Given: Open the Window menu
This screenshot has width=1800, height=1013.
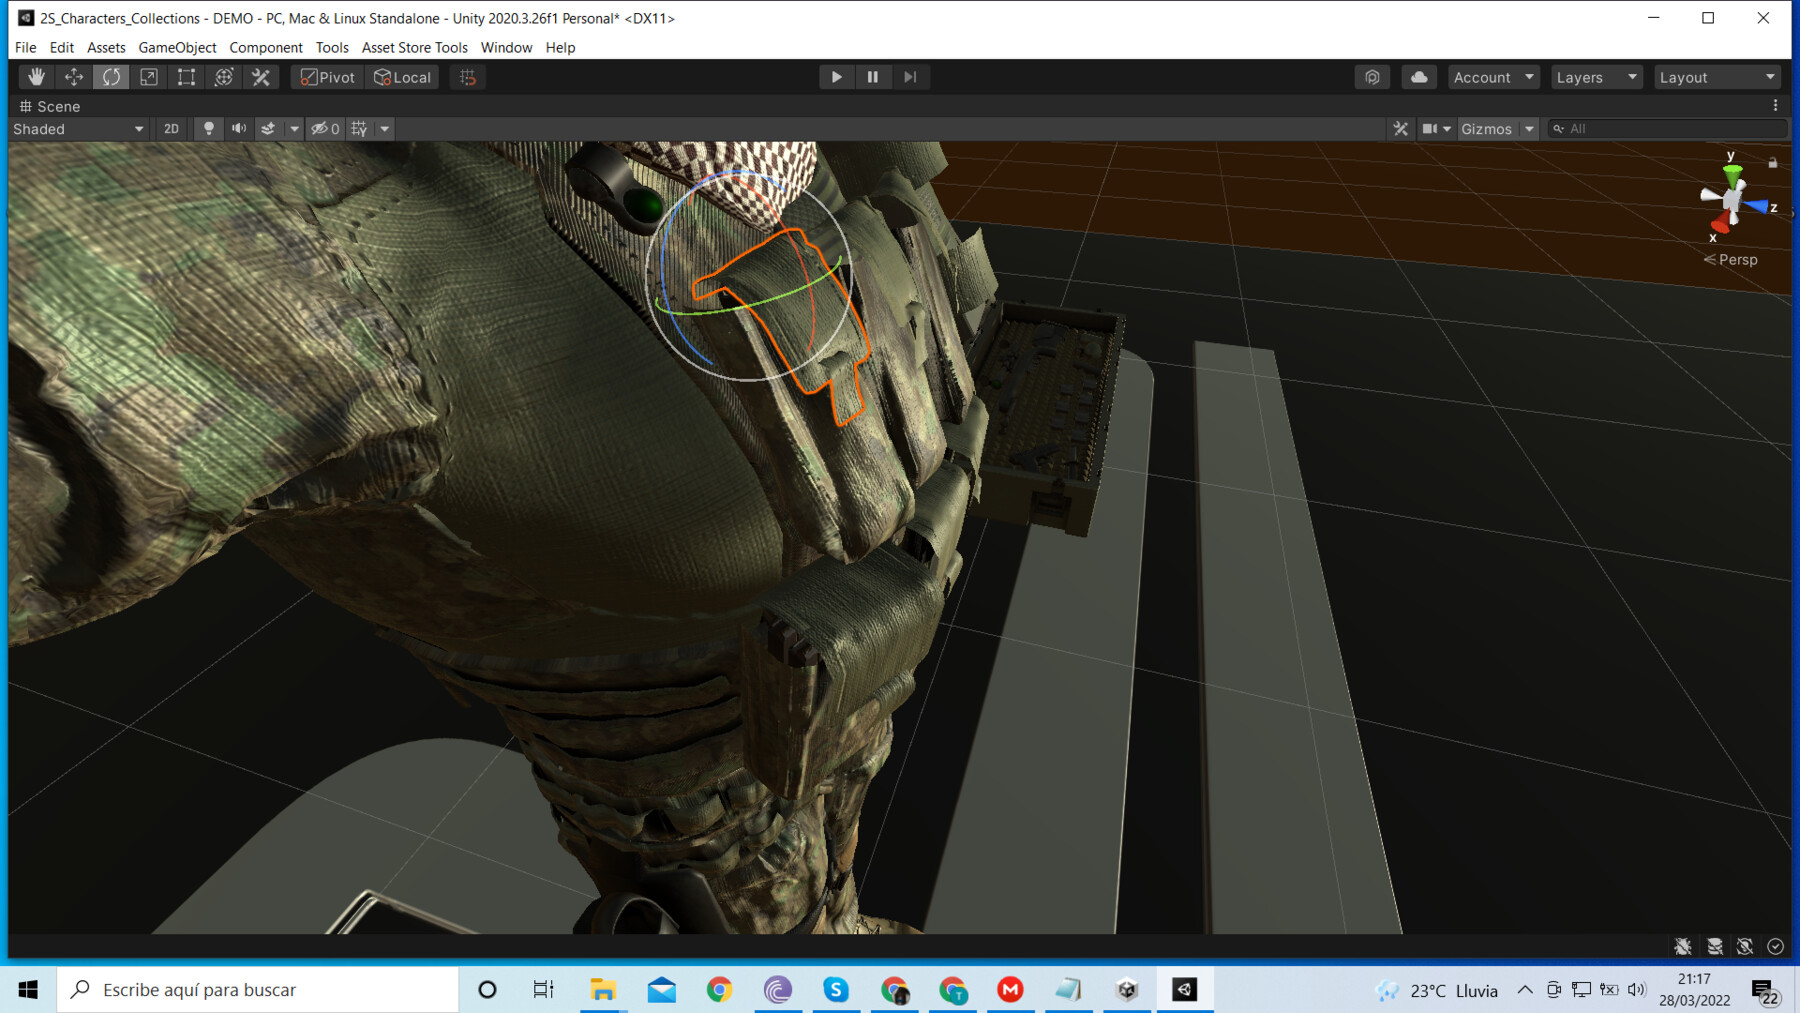Looking at the screenshot, I should pyautogui.click(x=506, y=47).
